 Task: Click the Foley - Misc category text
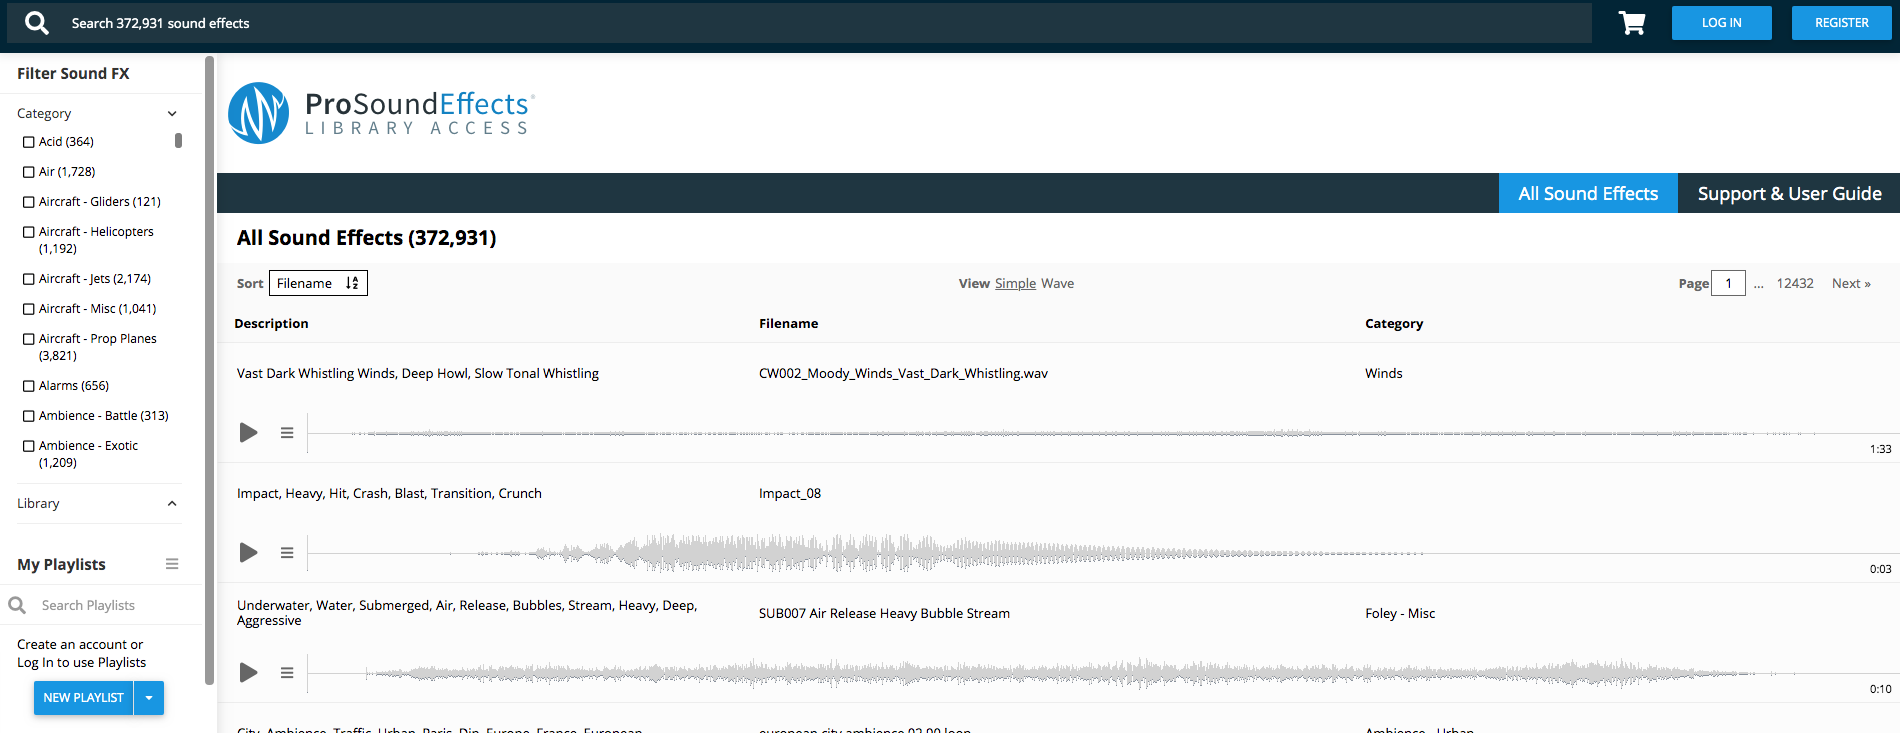pyautogui.click(x=1400, y=613)
